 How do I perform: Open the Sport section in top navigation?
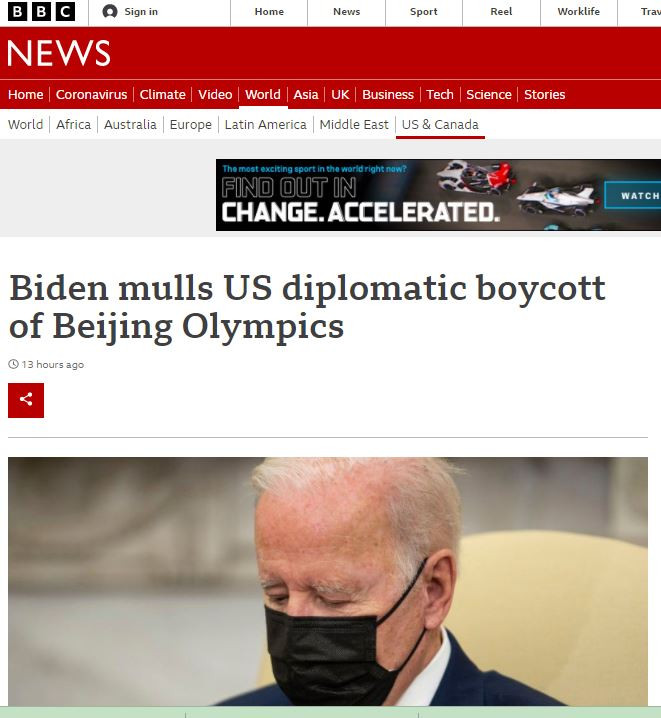[423, 12]
